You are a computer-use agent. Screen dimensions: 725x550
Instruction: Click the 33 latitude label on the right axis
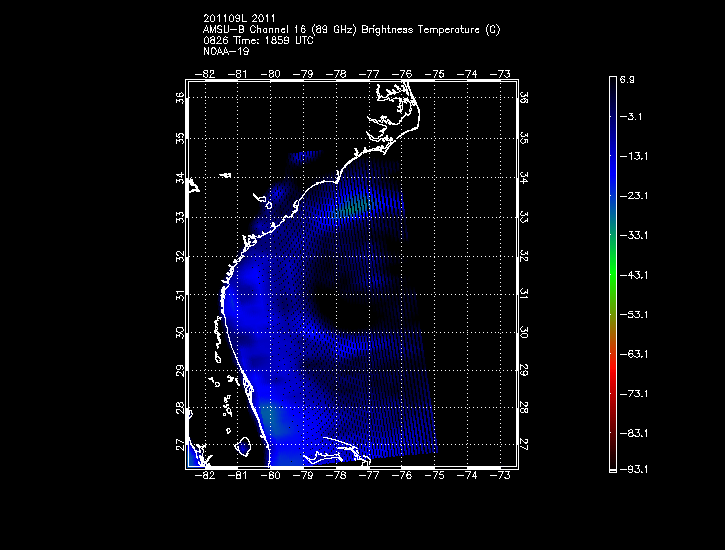(x=524, y=217)
